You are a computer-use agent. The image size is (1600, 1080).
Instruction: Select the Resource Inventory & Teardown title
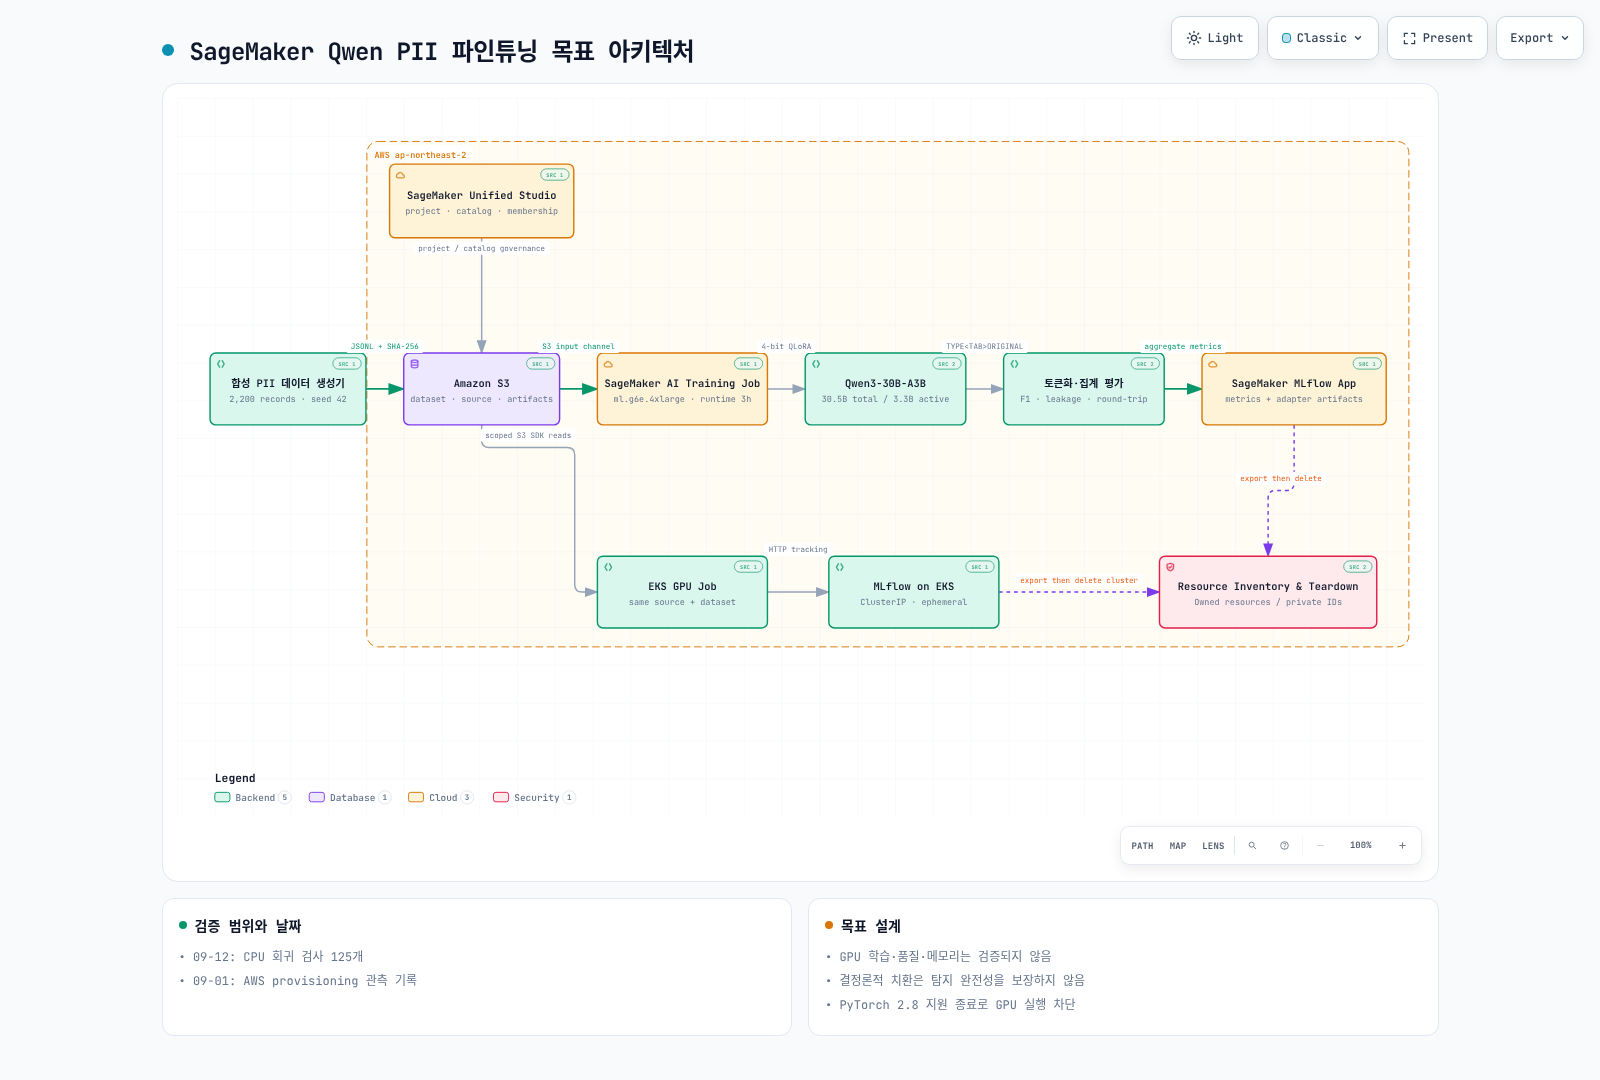coord(1268,587)
